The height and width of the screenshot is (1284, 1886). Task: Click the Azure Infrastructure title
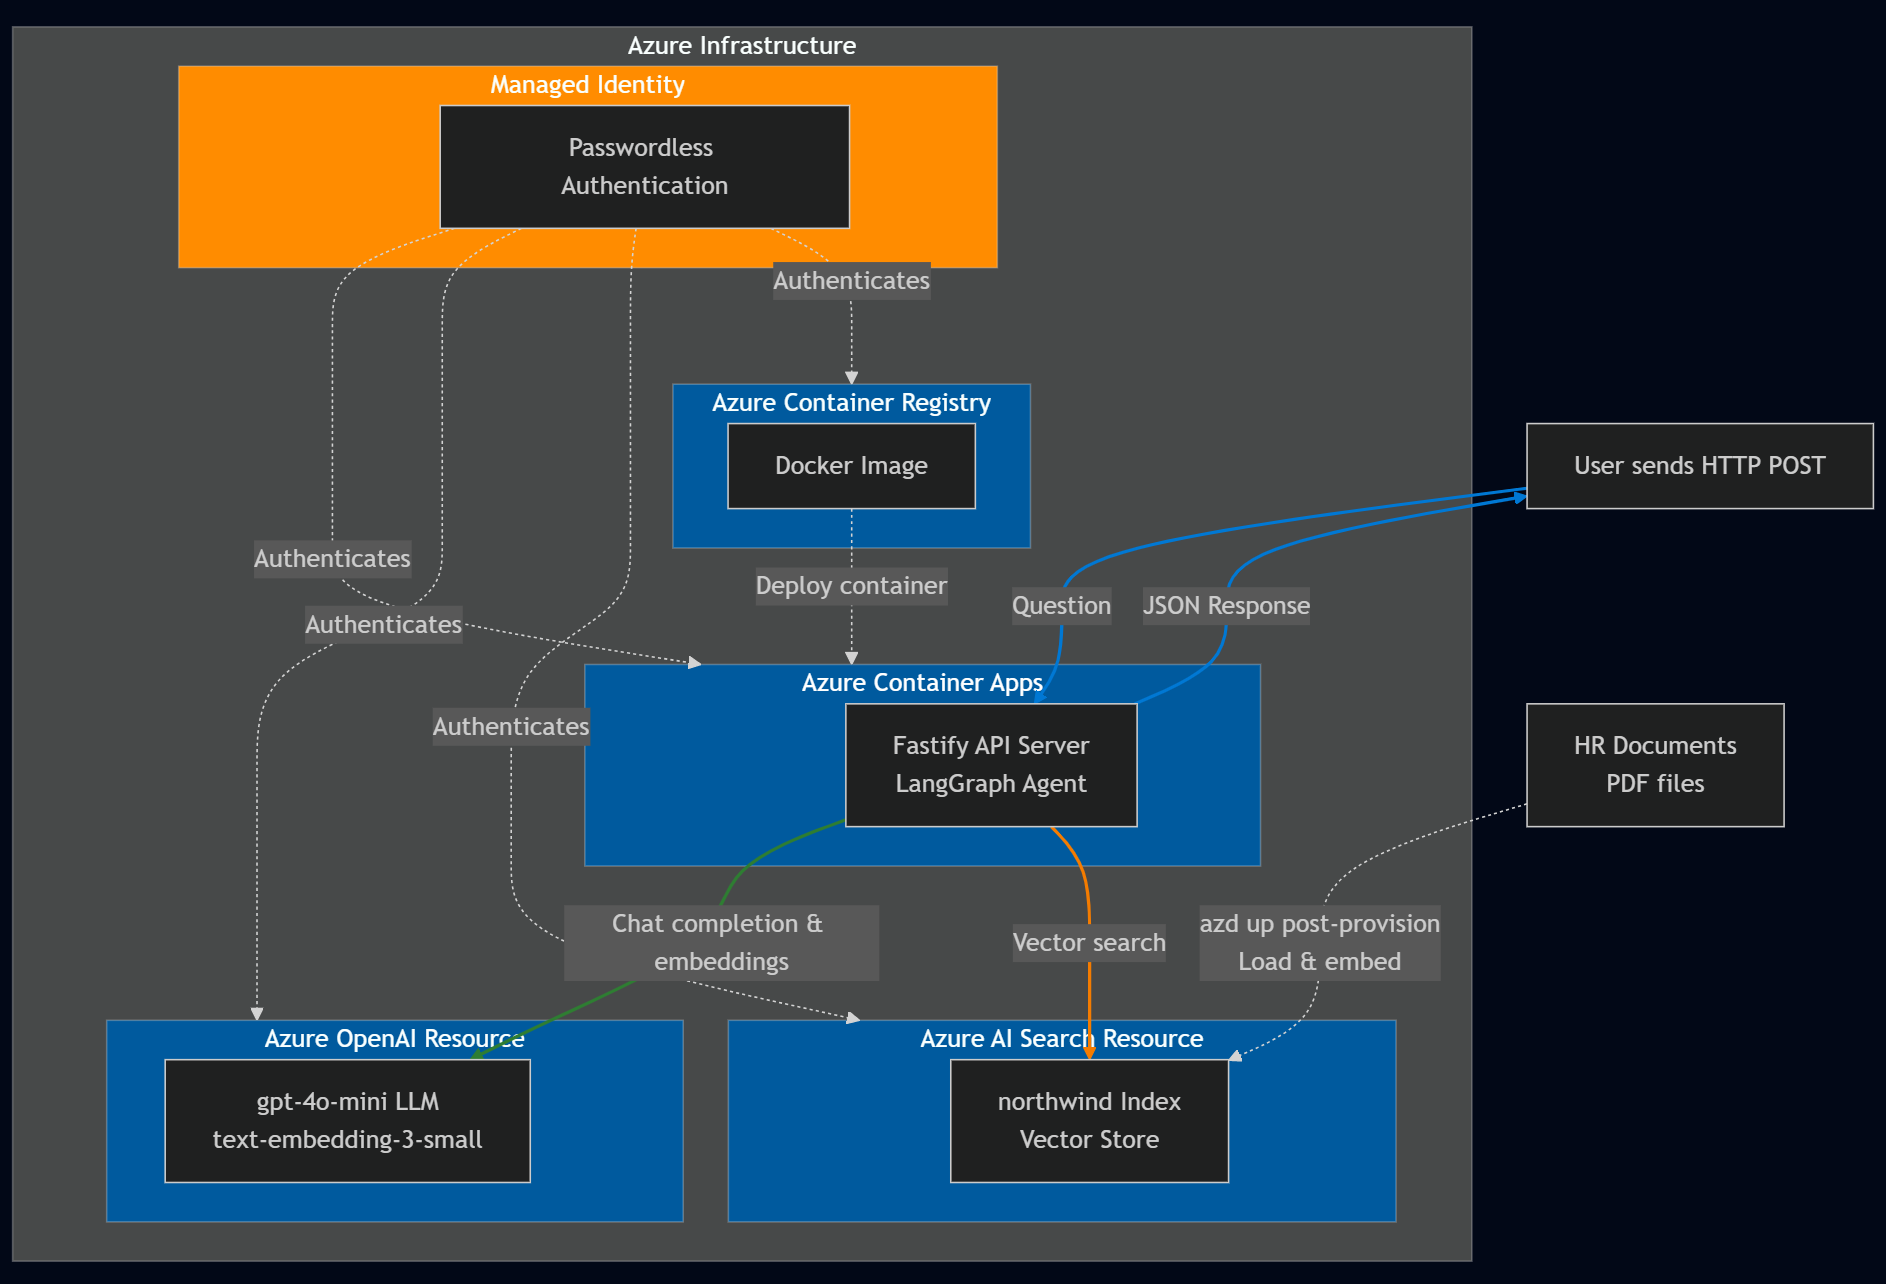point(742,46)
